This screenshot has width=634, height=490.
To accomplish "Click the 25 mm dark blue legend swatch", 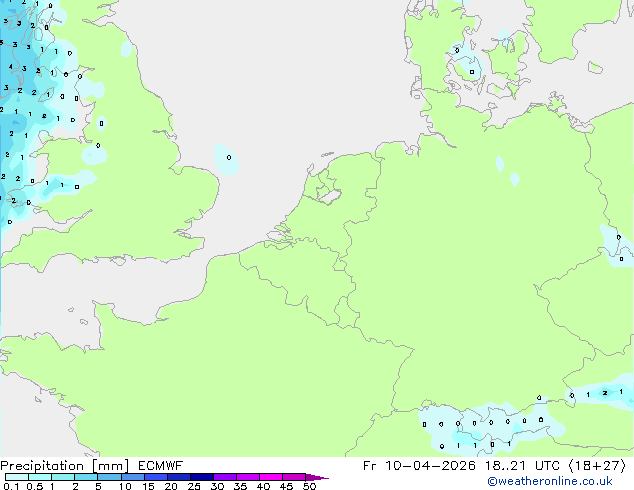I will (x=202, y=477).
